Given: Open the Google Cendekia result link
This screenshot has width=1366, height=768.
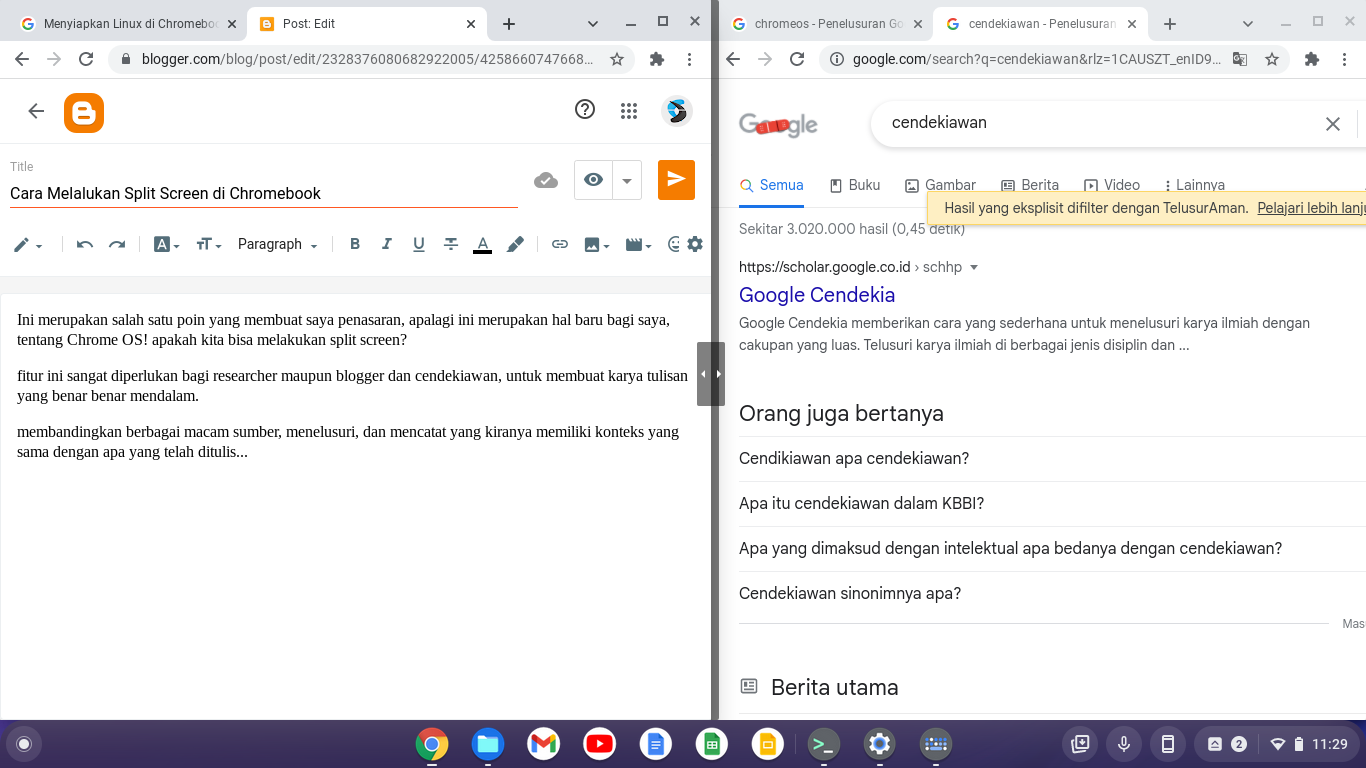Looking at the screenshot, I should coord(817,295).
